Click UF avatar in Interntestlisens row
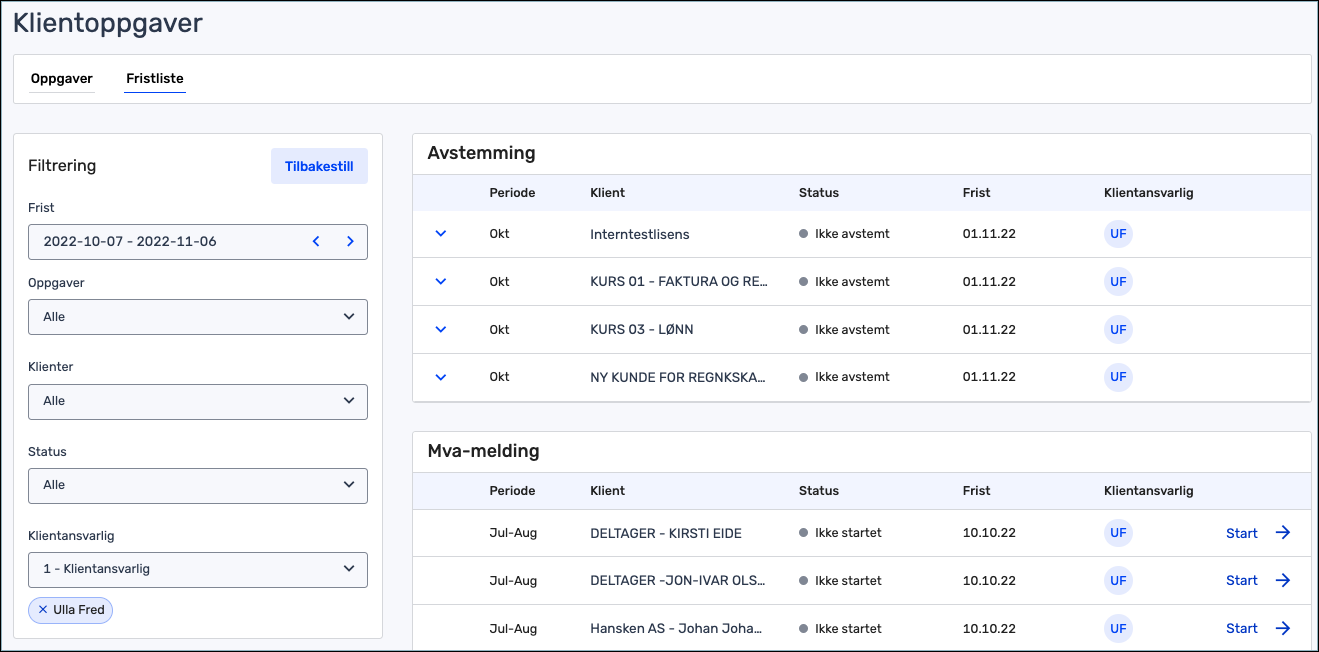This screenshot has width=1319, height=652. 1118,234
